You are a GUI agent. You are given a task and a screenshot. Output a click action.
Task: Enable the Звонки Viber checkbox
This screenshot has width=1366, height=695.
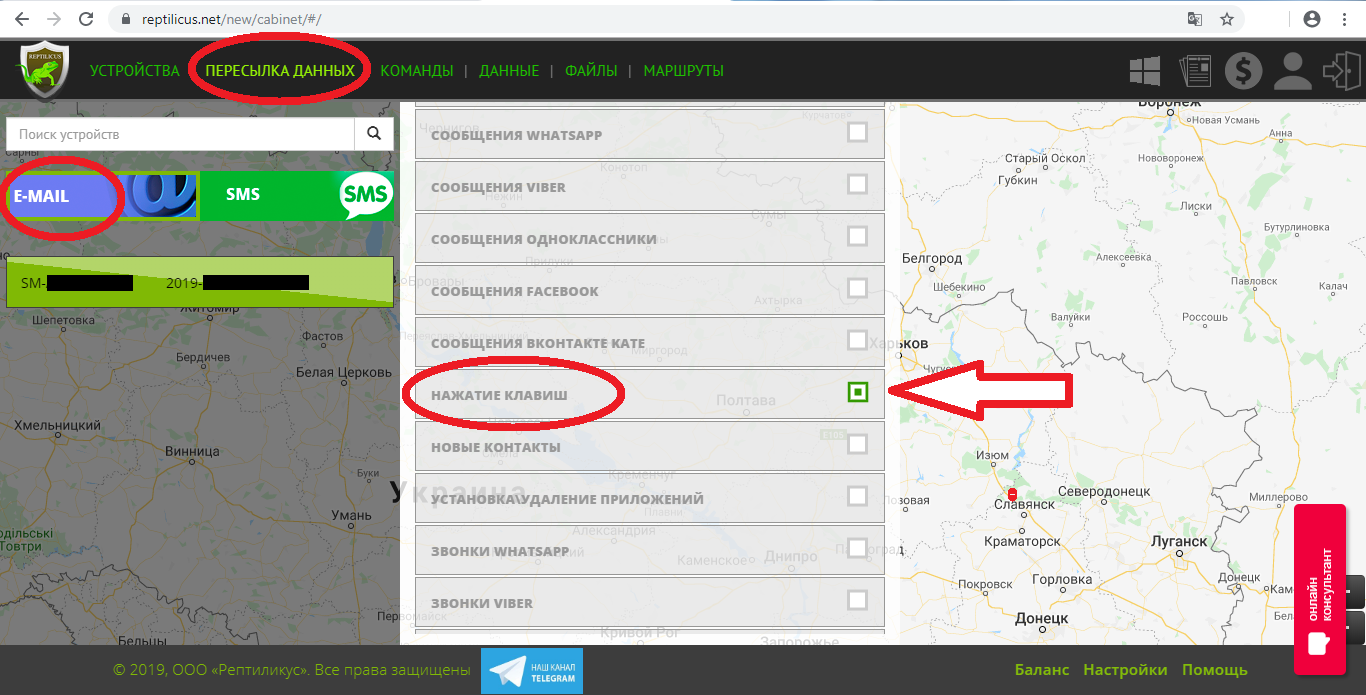857,600
